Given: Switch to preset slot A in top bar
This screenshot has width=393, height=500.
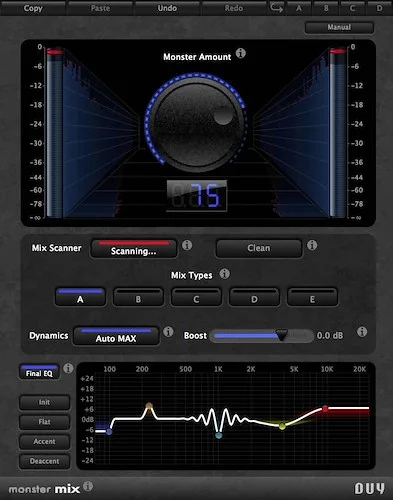Looking at the screenshot, I should pos(299,8).
